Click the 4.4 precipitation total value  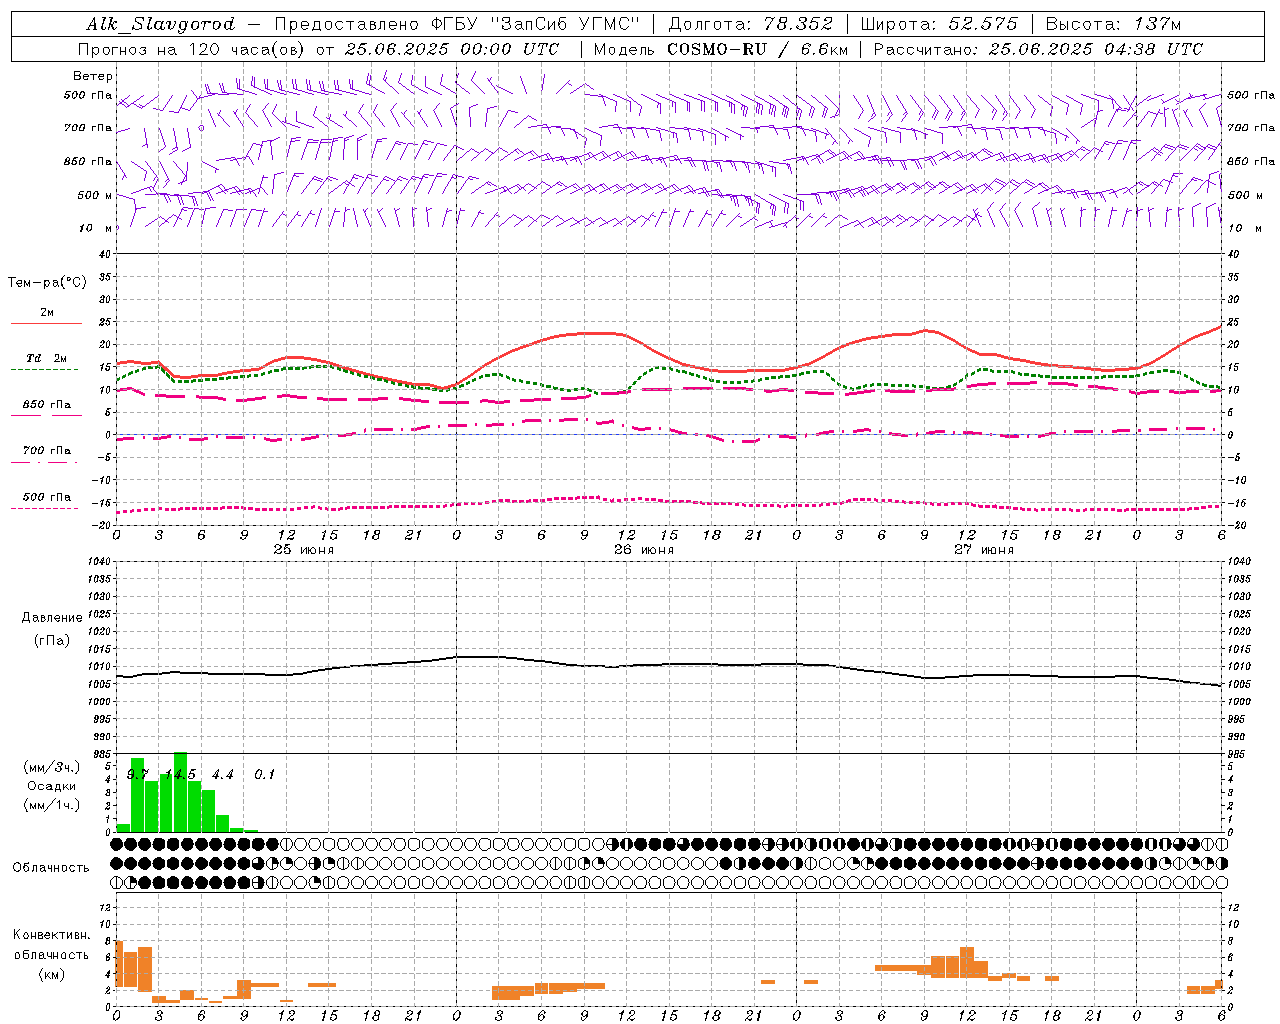[222, 775]
